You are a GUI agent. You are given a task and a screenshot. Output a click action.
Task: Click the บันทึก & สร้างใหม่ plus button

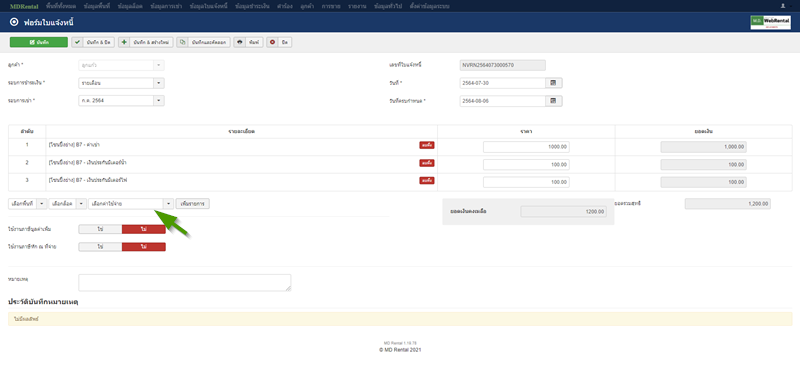(x=146, y=42)
